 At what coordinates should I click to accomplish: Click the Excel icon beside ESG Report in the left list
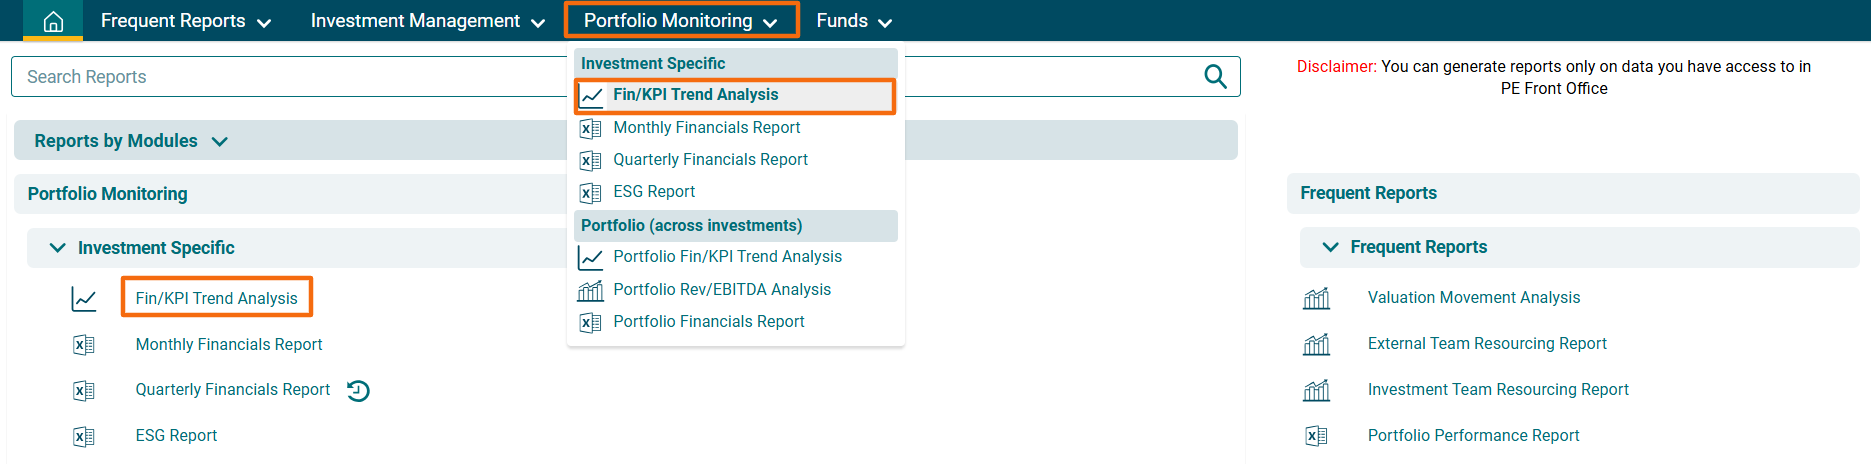tap(84, 436)
